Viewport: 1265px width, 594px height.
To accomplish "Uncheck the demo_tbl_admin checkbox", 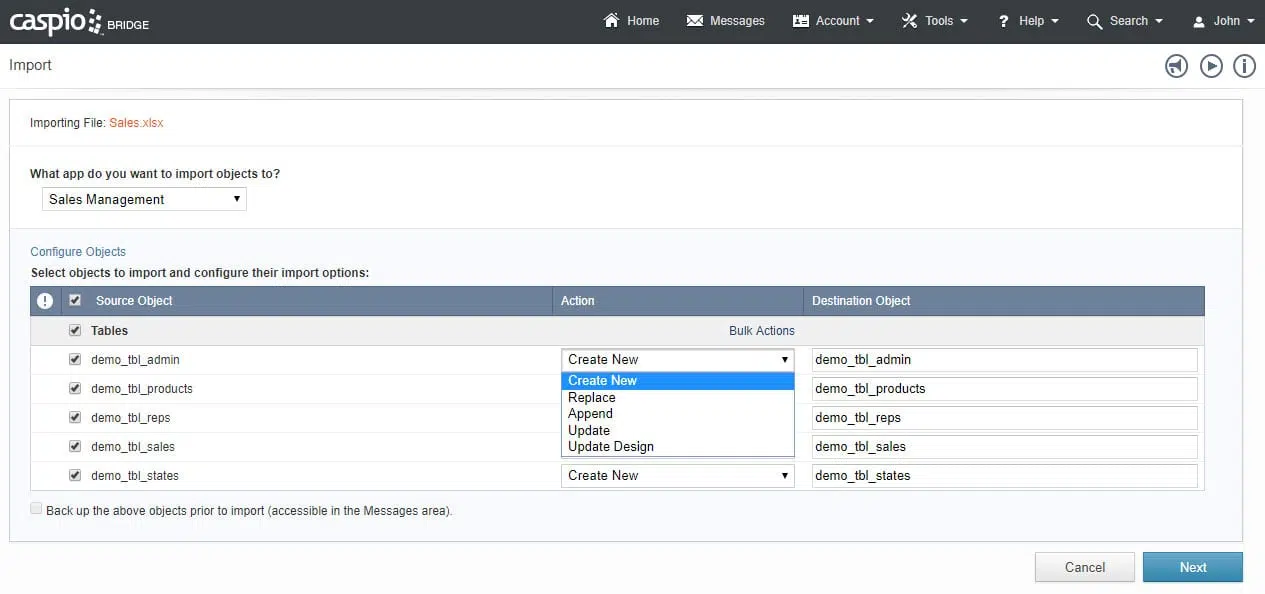I will [x=75, y=359].
